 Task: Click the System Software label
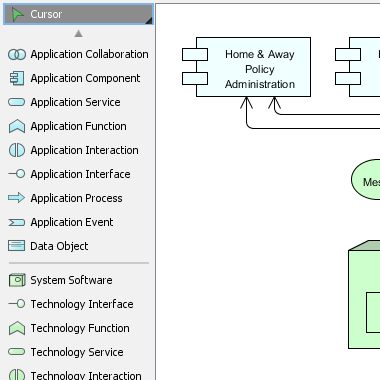click(71, 280)
